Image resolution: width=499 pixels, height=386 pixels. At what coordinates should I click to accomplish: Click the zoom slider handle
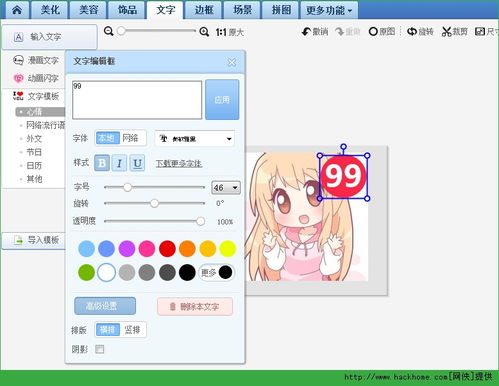tap(121, 31)
